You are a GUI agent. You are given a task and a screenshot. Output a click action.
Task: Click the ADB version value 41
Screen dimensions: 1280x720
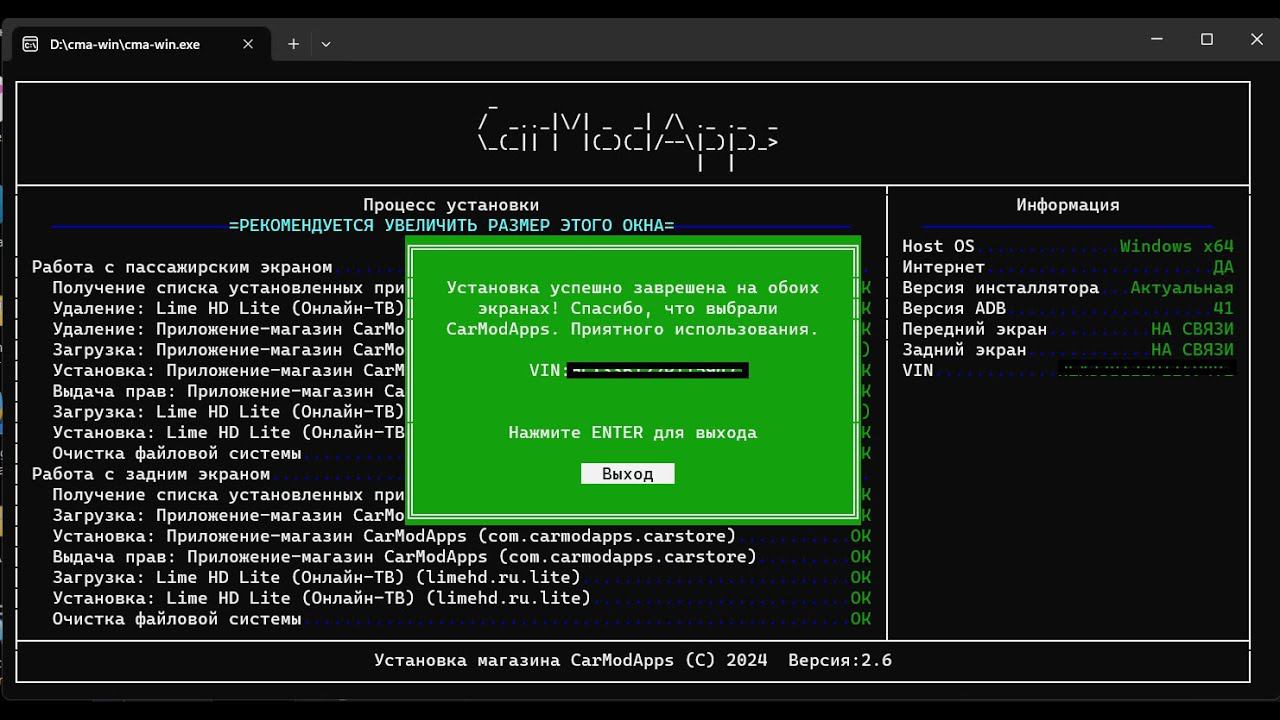click(1224, 308)
